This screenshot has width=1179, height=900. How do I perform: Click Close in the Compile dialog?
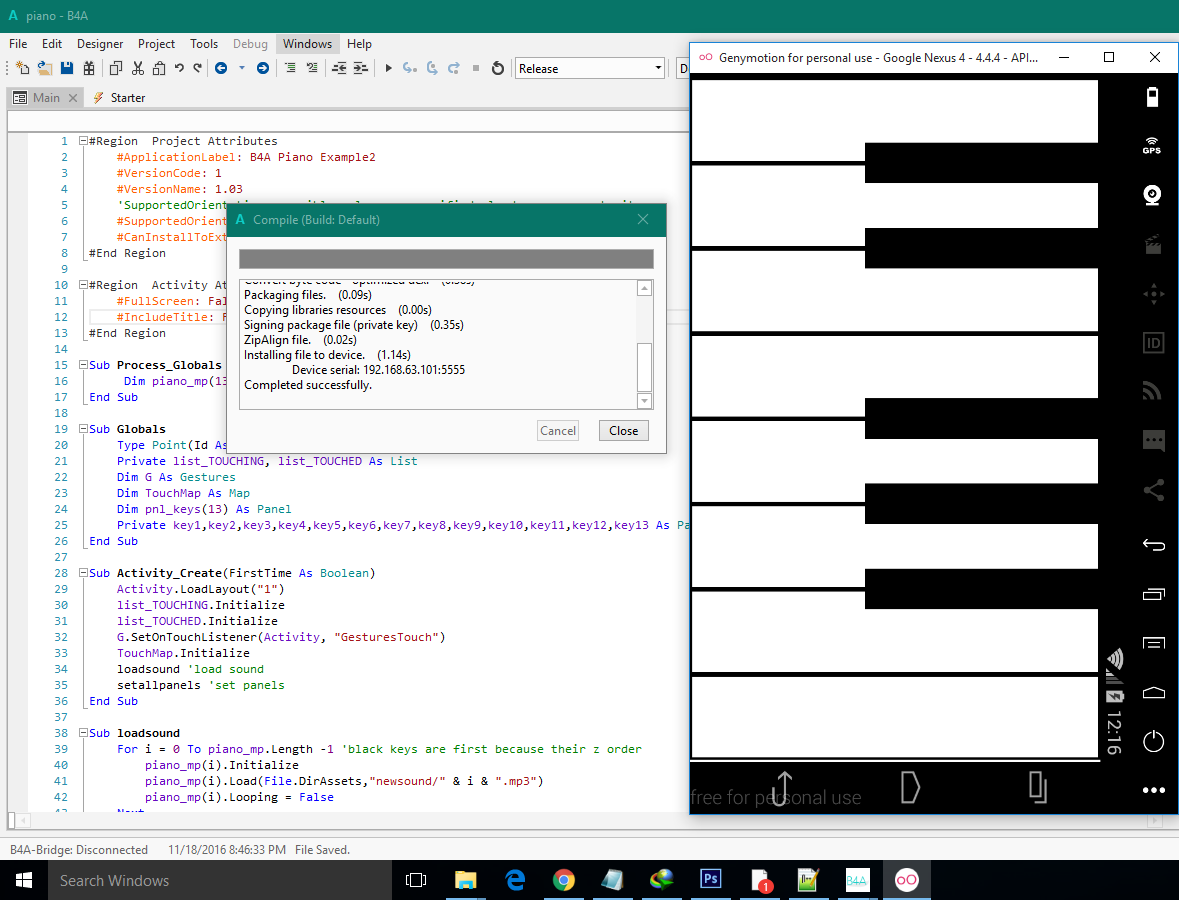coord(623,430)
